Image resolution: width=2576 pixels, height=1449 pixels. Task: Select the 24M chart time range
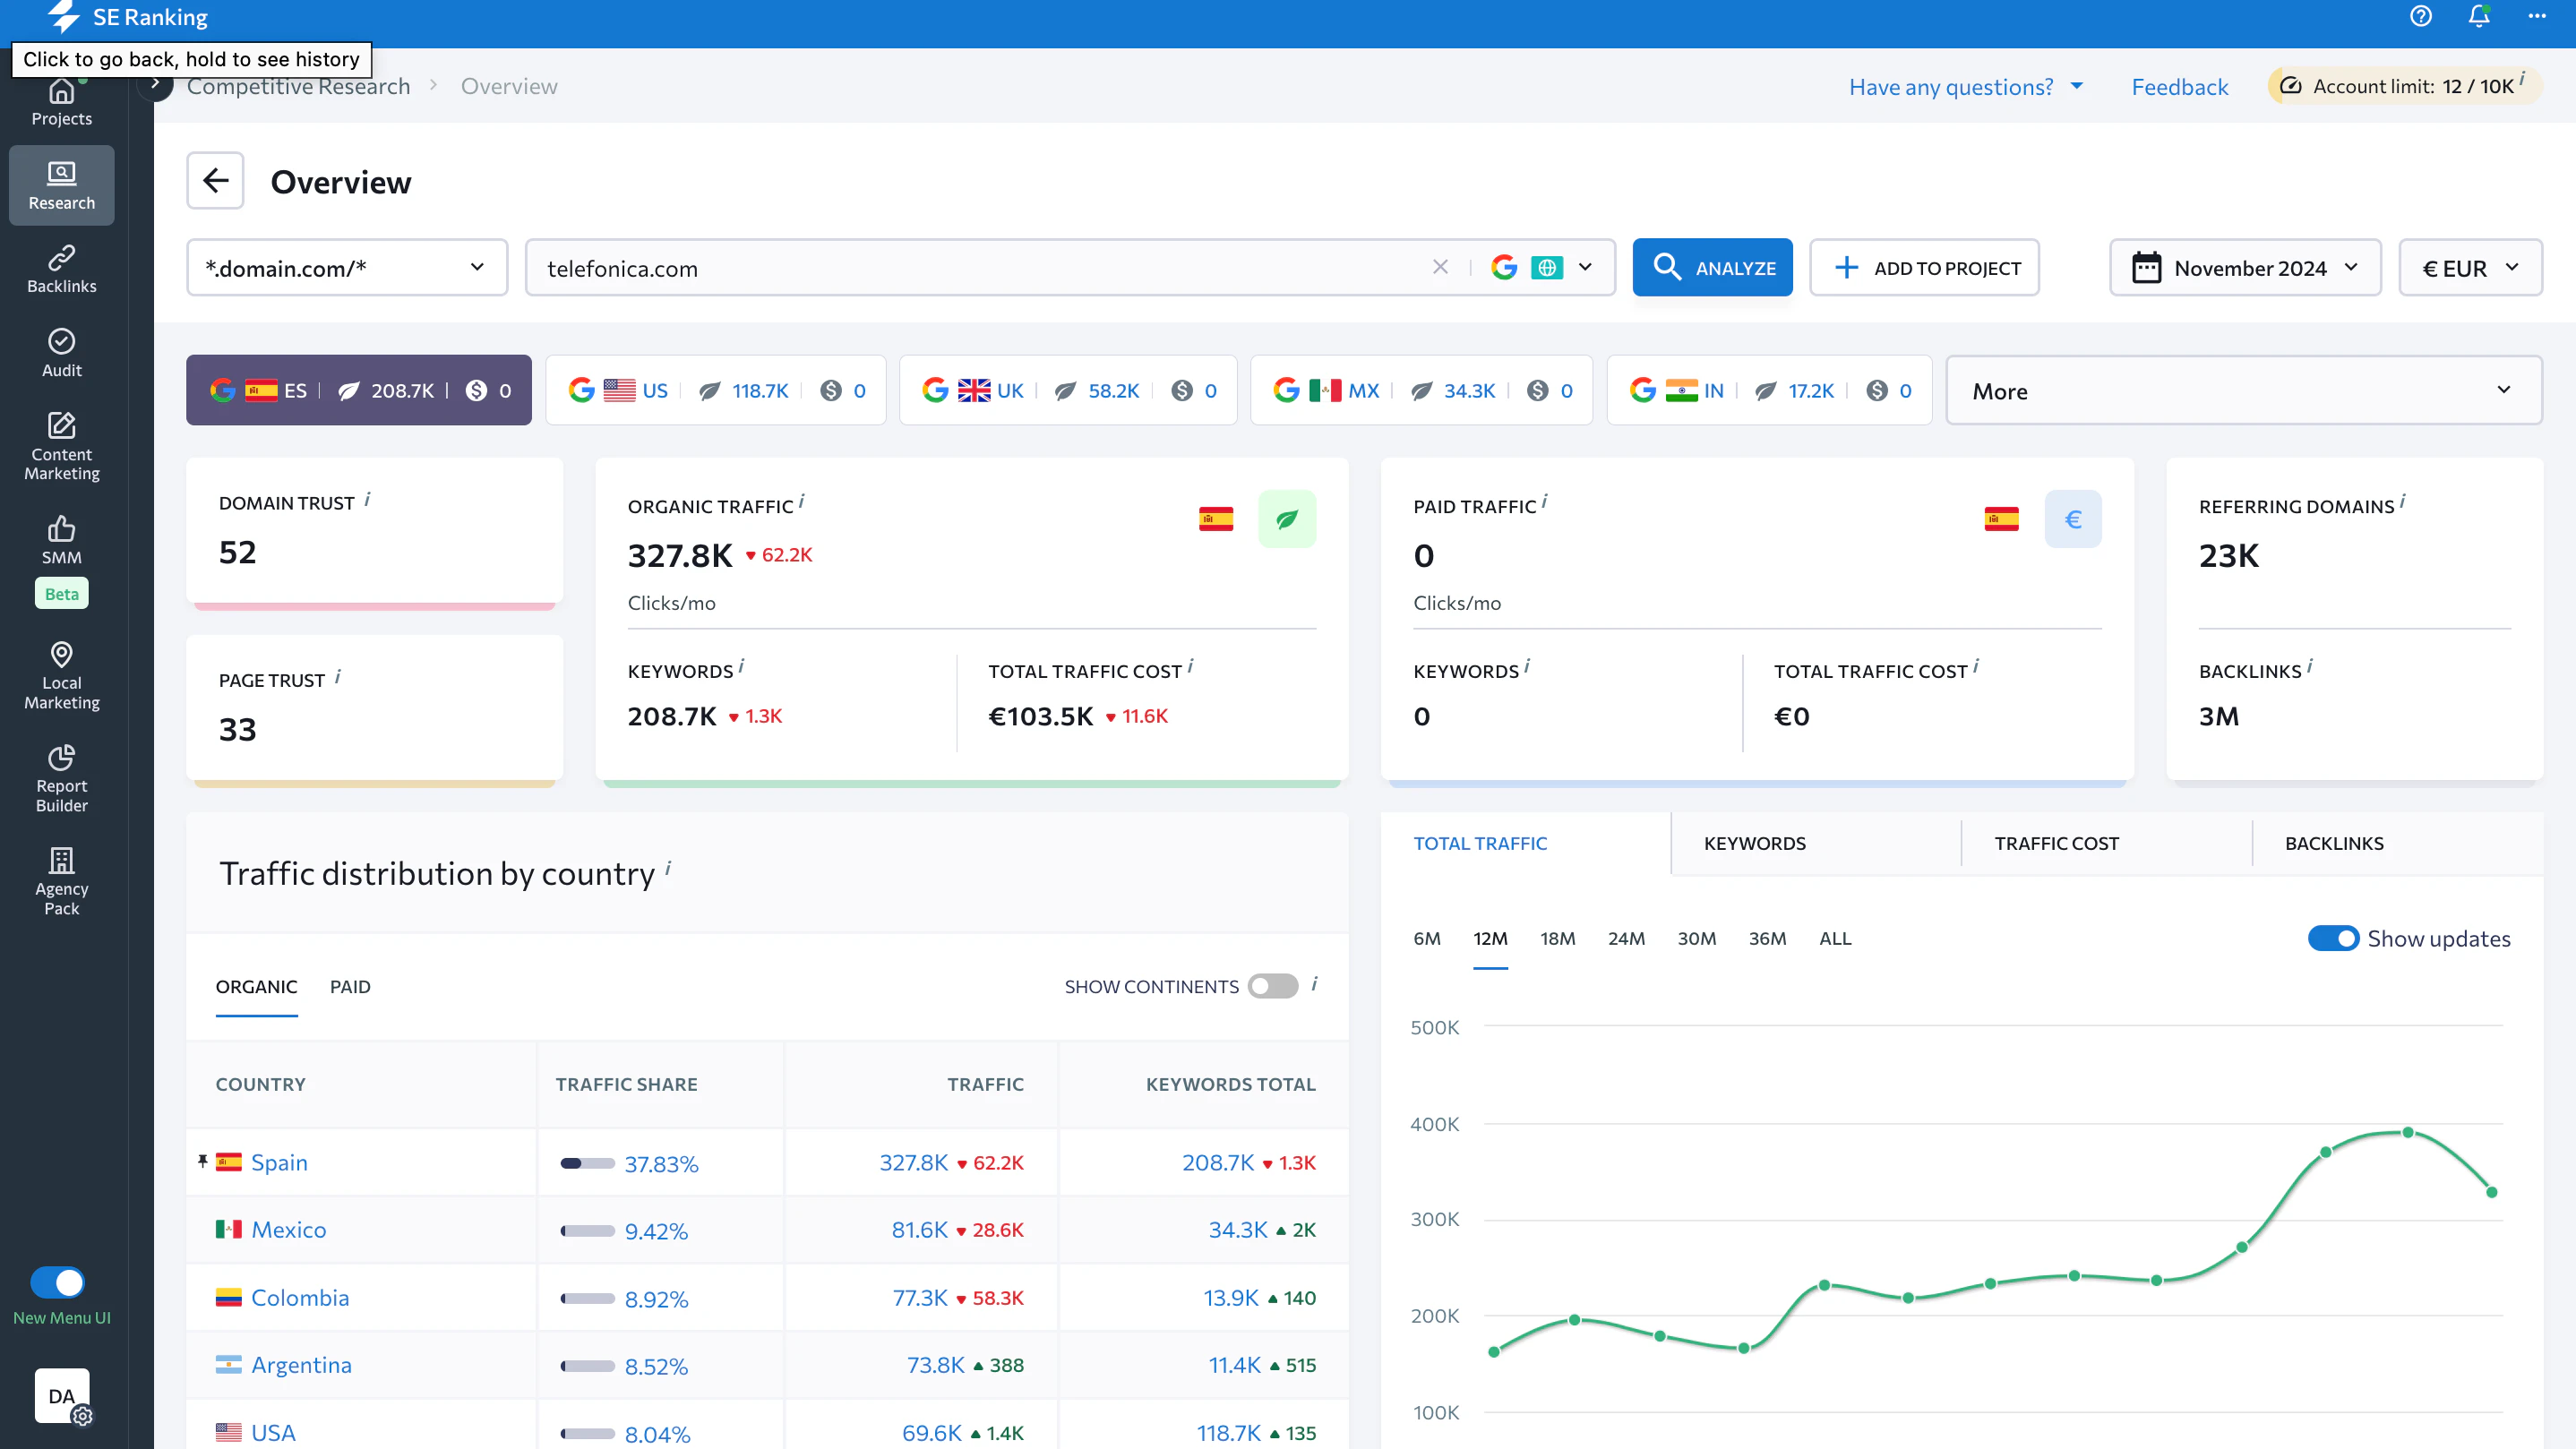[x=1626, y=938]
